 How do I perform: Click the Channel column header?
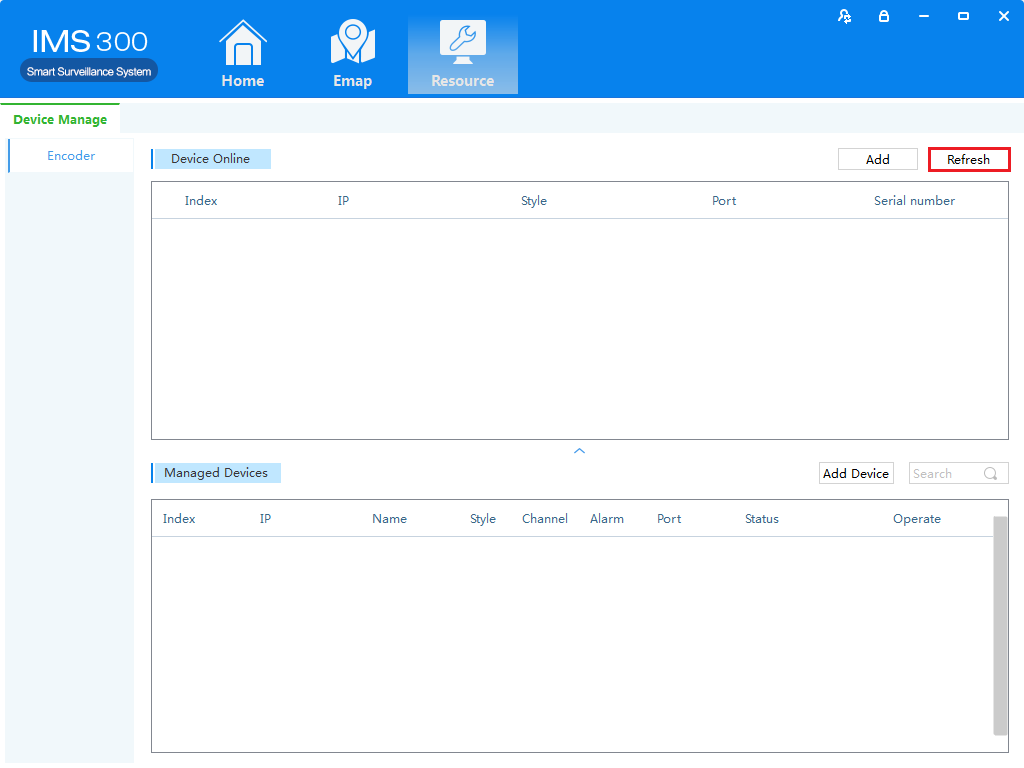pyautogui.click(x=544, y=519)
